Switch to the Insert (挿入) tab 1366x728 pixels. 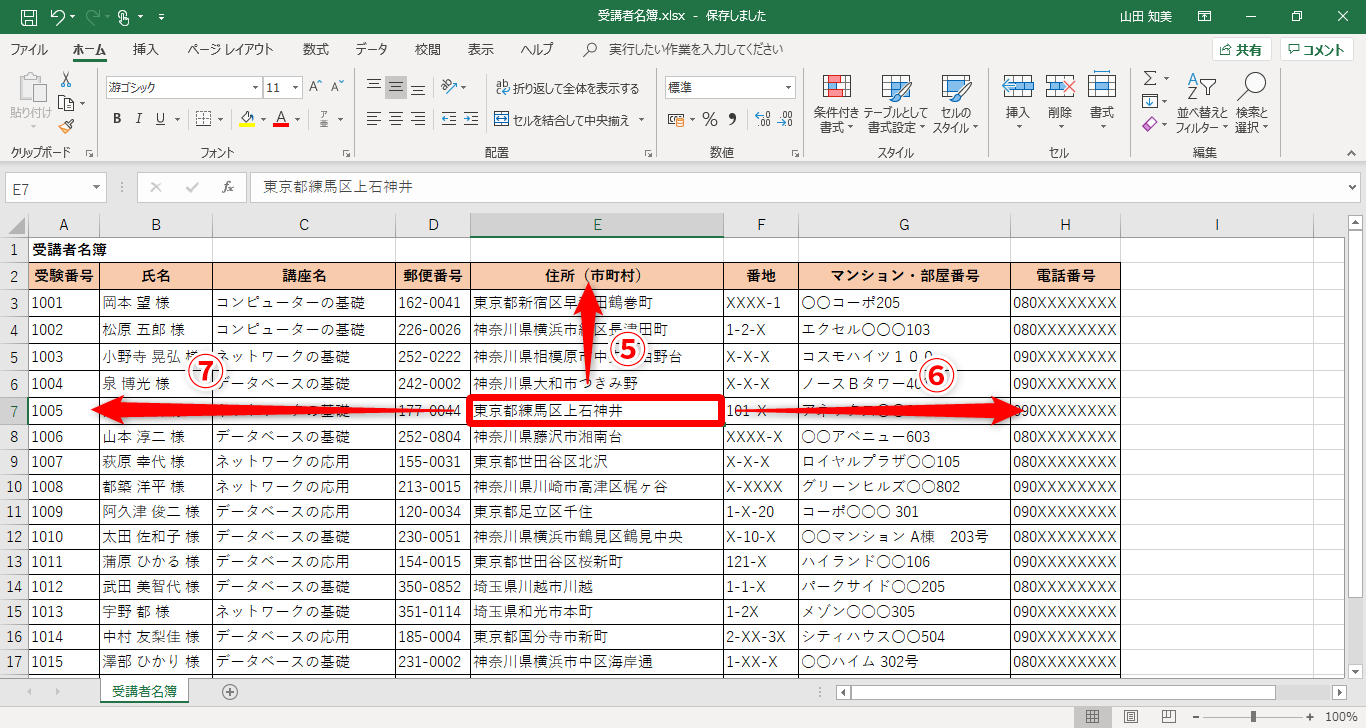pos(146,49)
